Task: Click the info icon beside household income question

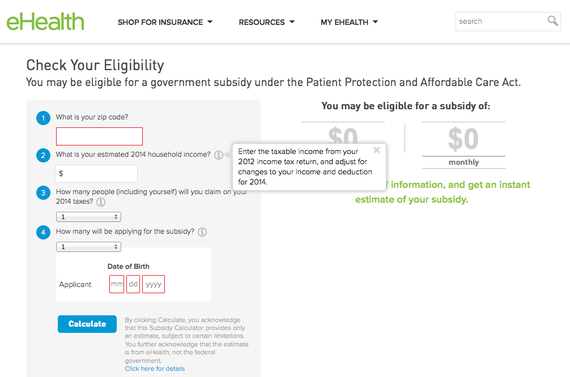Action: coord(218,155)
